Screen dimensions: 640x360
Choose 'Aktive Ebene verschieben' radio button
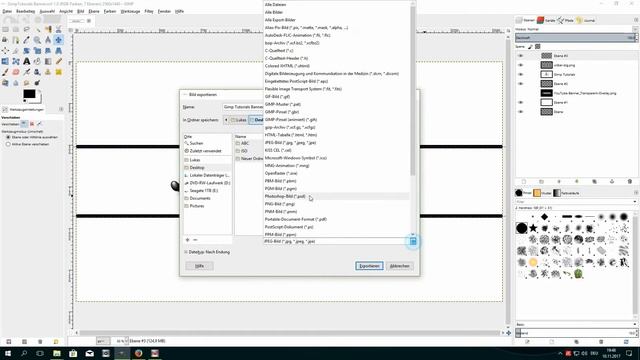click(x=8, y=144)
